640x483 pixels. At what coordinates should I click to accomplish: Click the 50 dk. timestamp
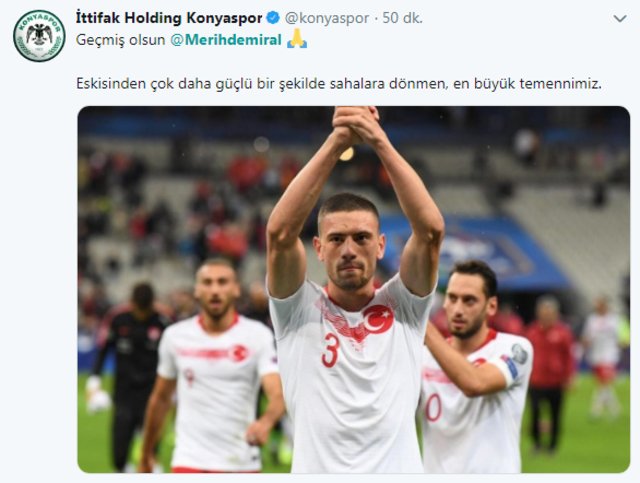pos(402,18)
